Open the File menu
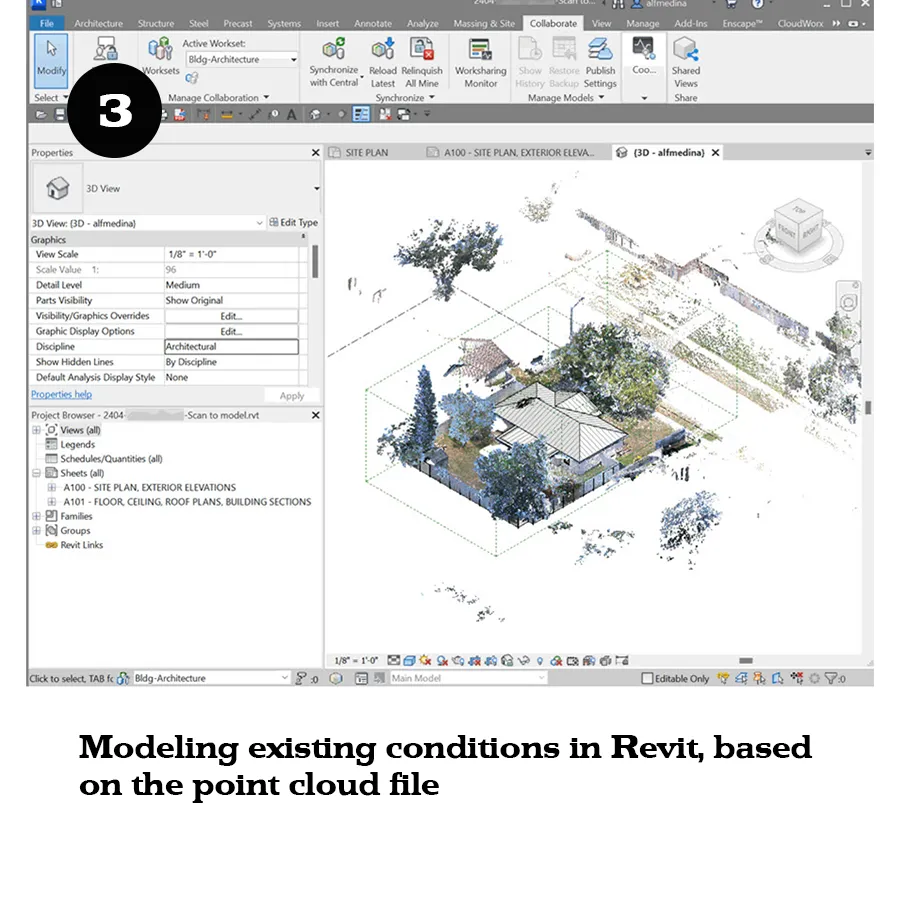Image resolution: width=900 pixels, height=900 pixels. tap(46, 24)
